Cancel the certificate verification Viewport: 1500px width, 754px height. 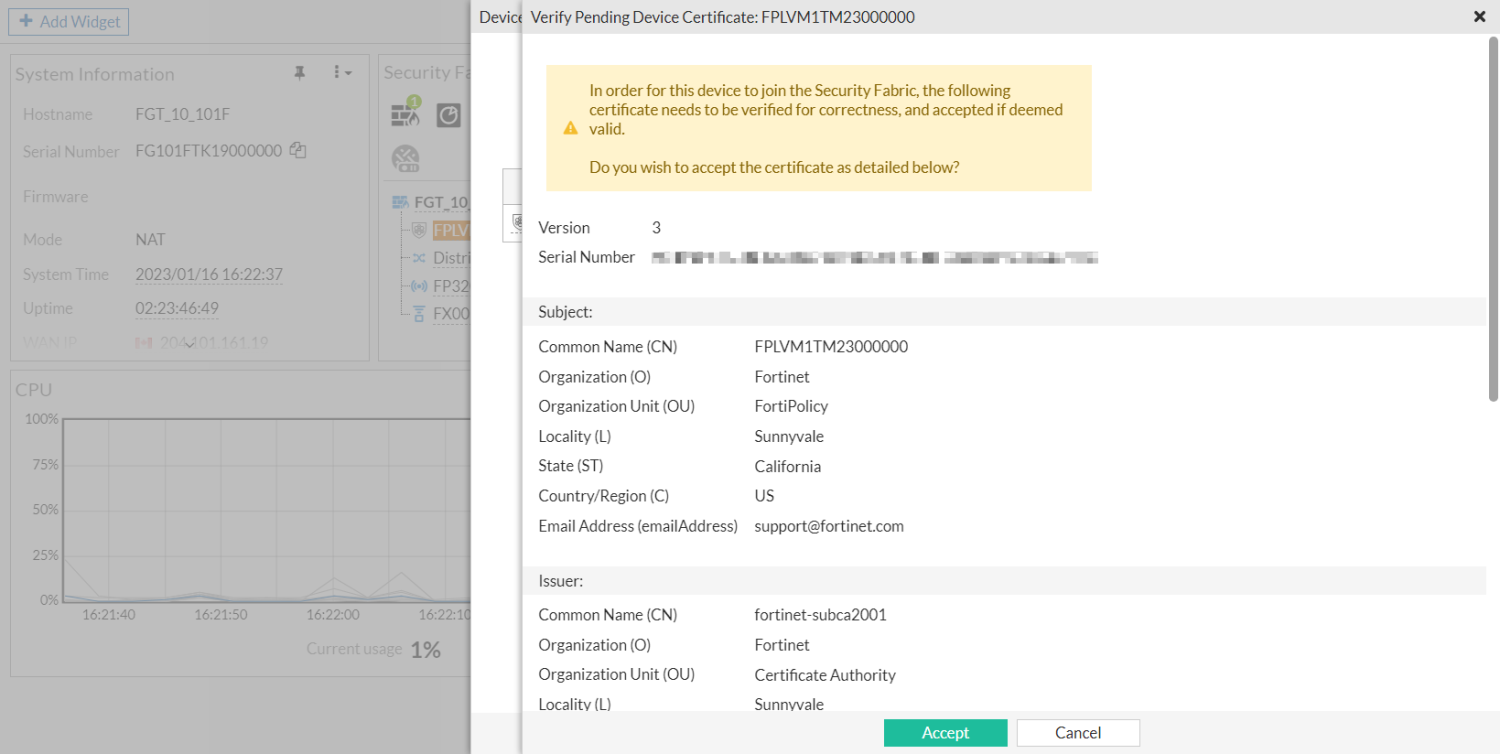pyautogui.click(x=1077, y=732)
